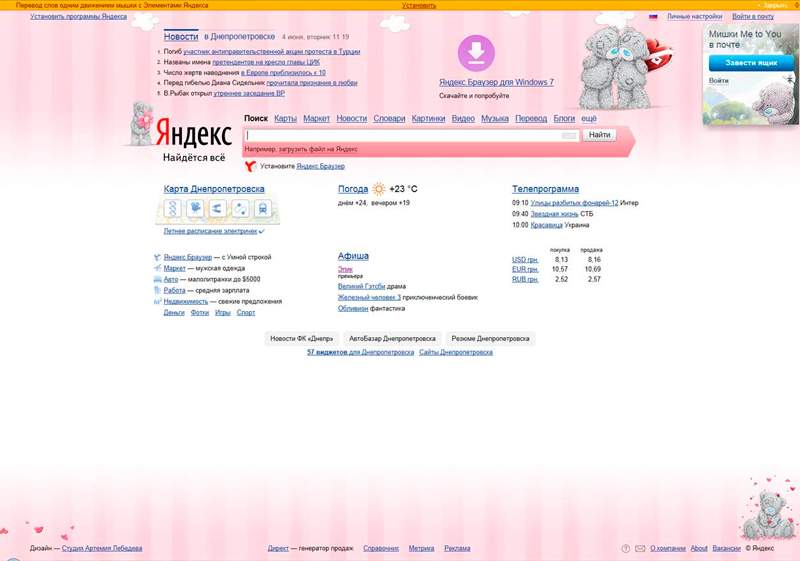Click the Завести ящик mail button
Viewport: 800px width, 561px height.
click(751, 63)
